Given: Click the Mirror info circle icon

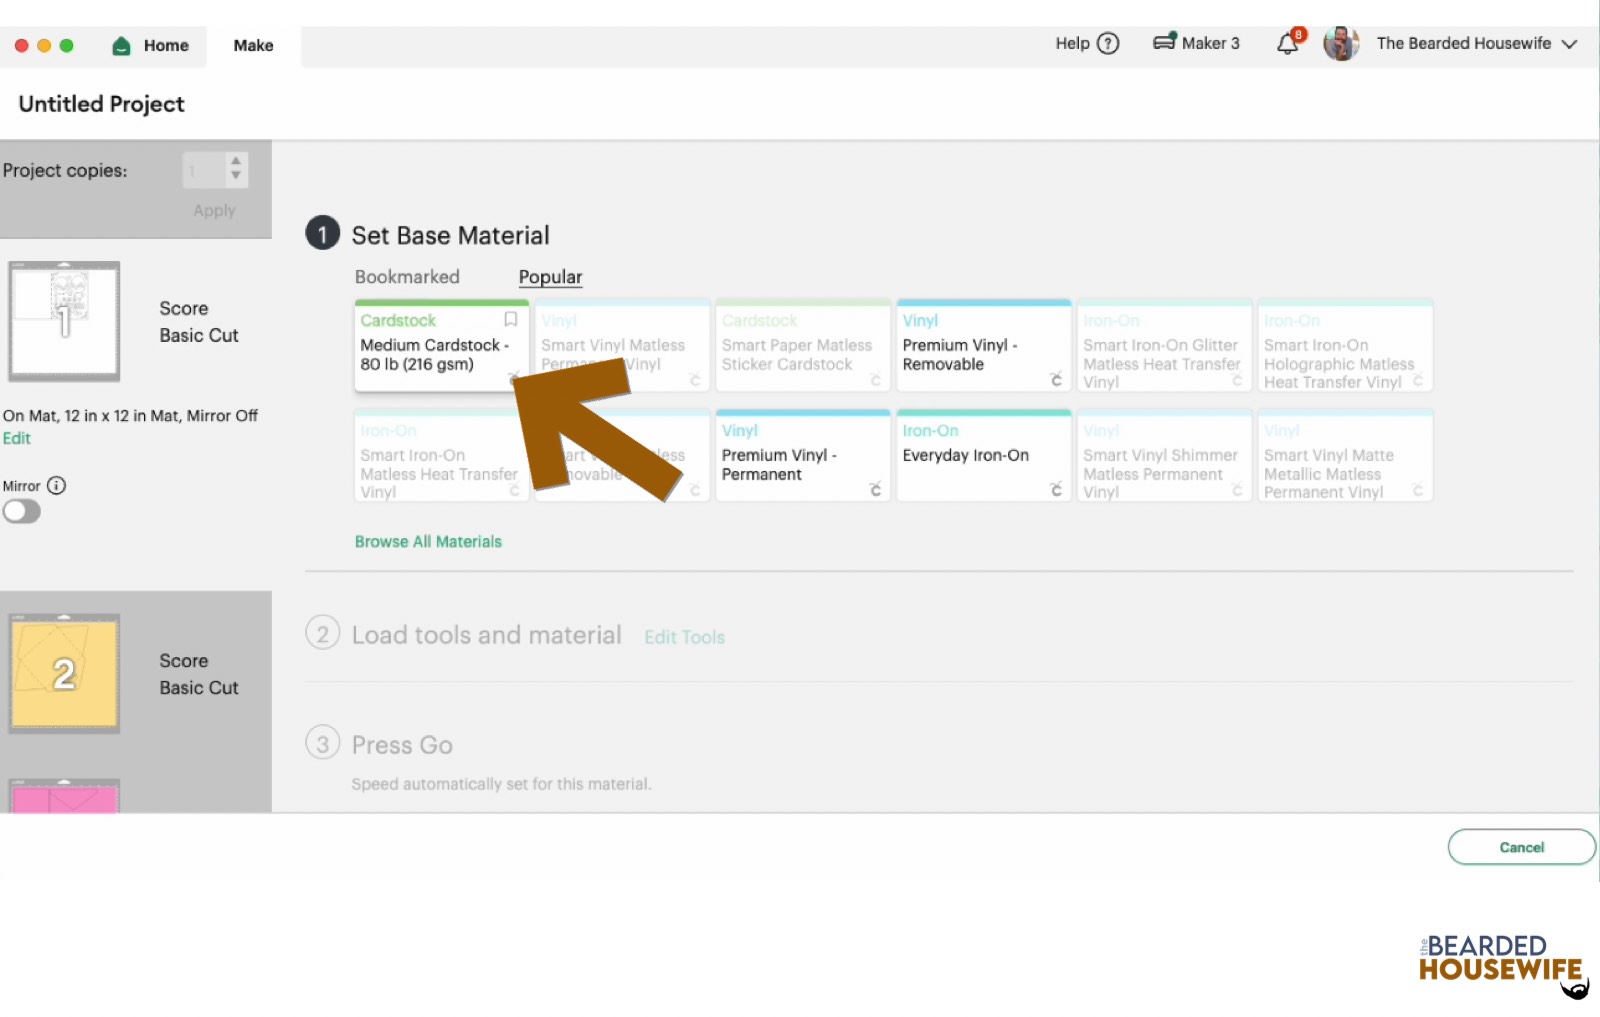Looking at the screenshot, I should coord(58,486).
